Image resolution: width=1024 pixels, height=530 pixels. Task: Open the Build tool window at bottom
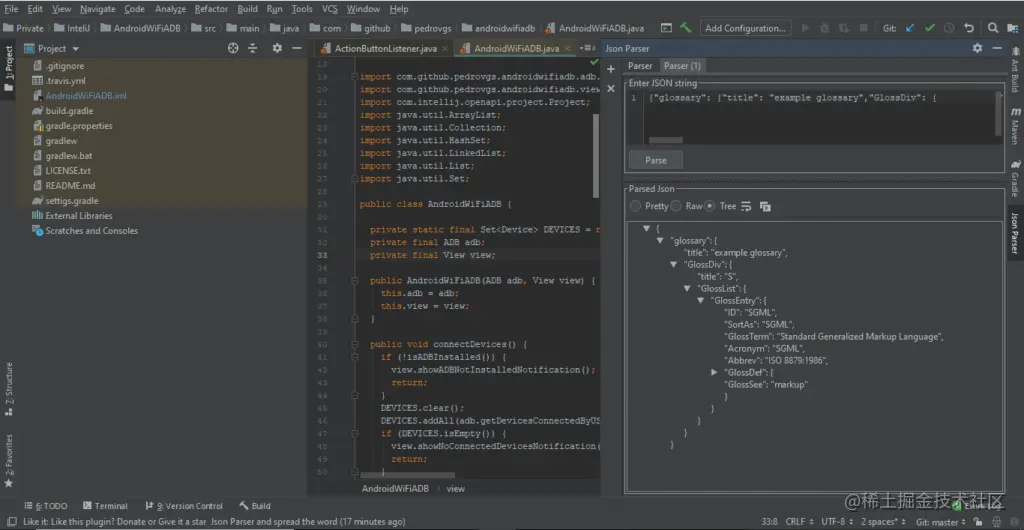pos(255,506)
